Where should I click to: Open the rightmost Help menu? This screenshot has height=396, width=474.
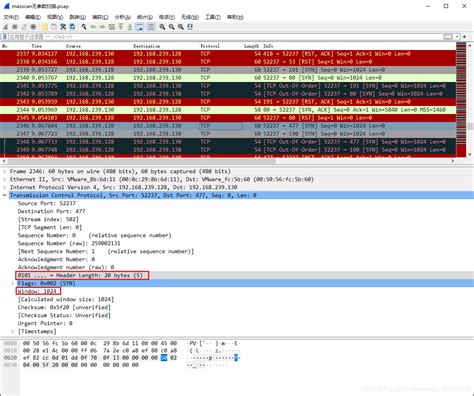coord(235,17)
